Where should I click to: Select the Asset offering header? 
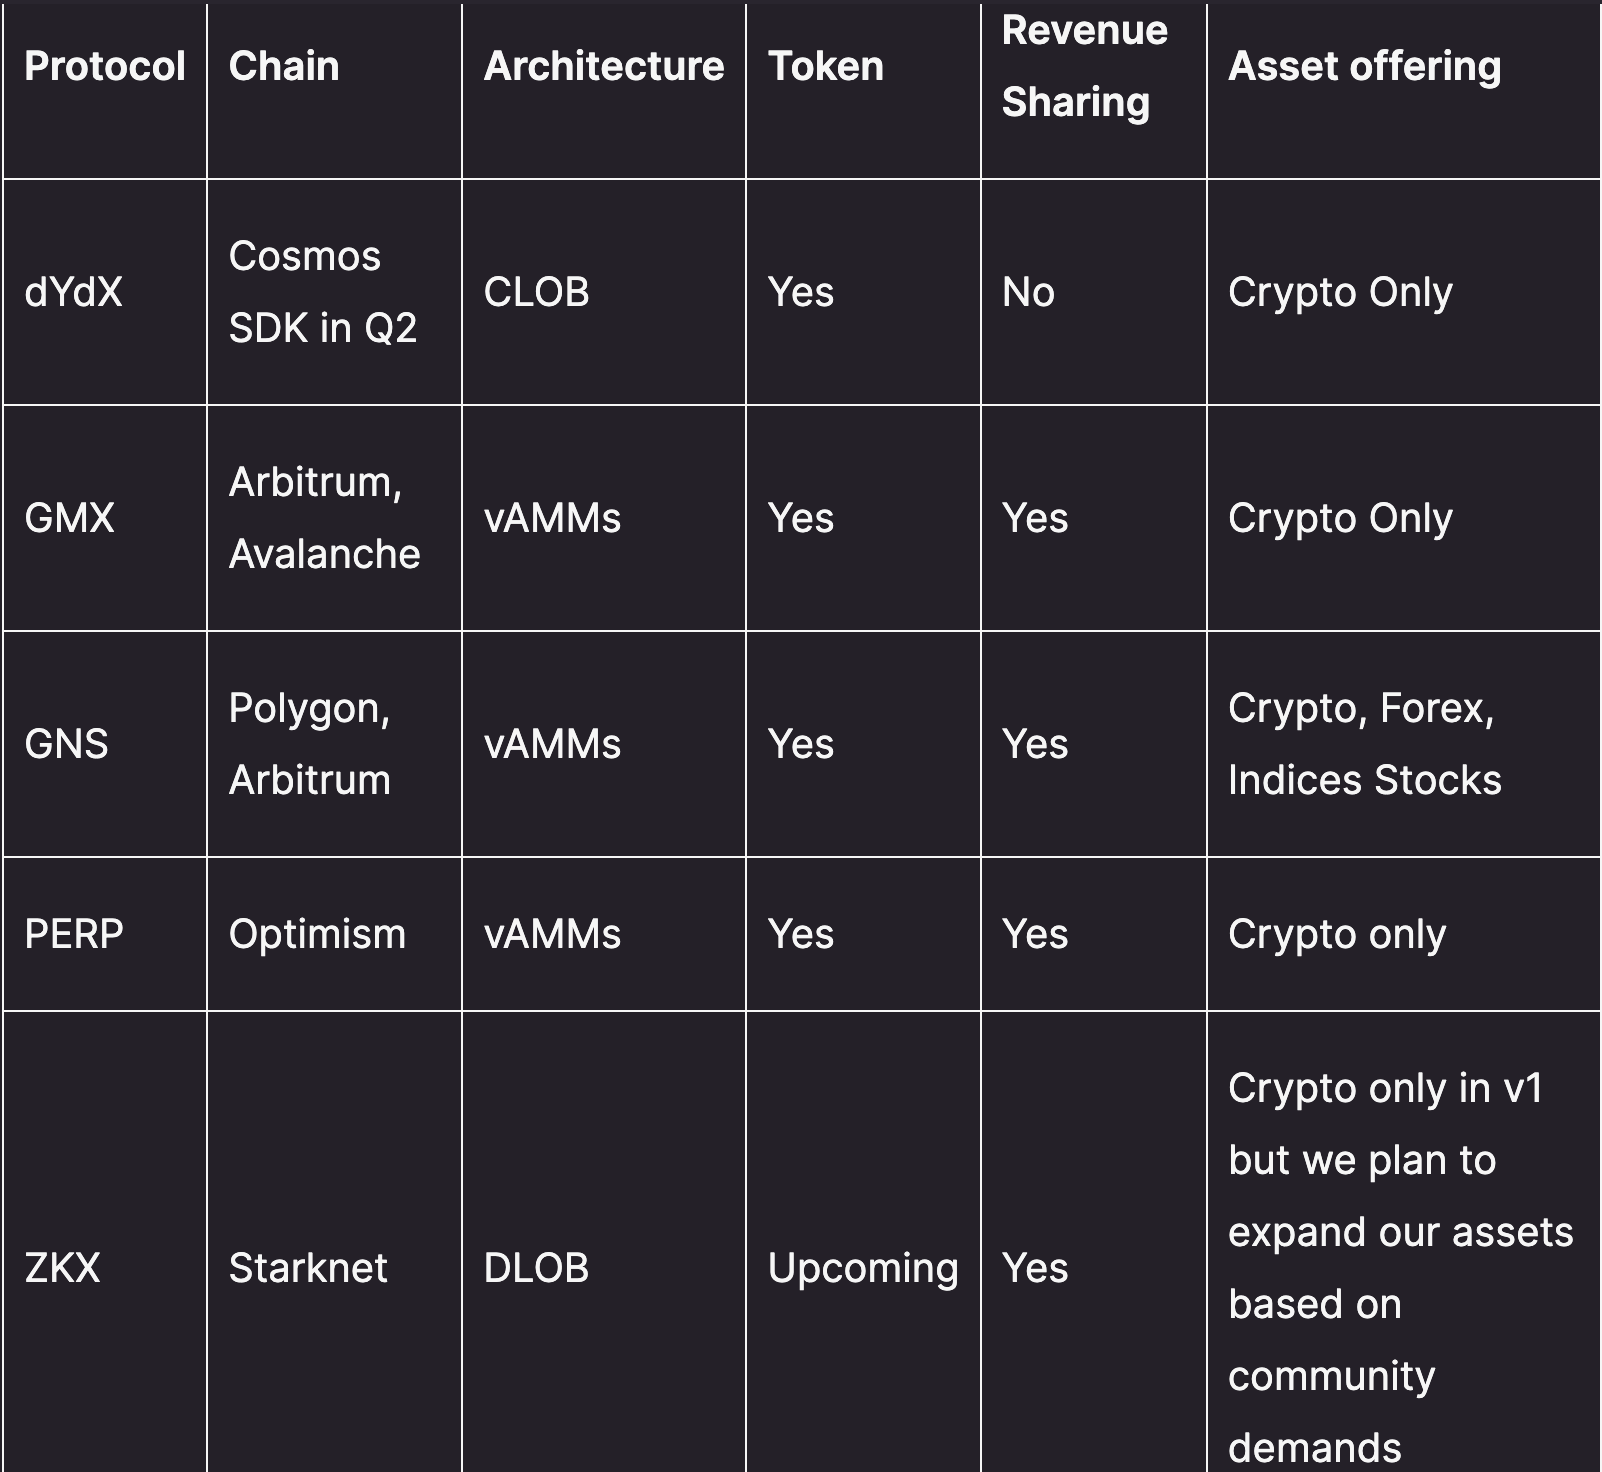1365,66
